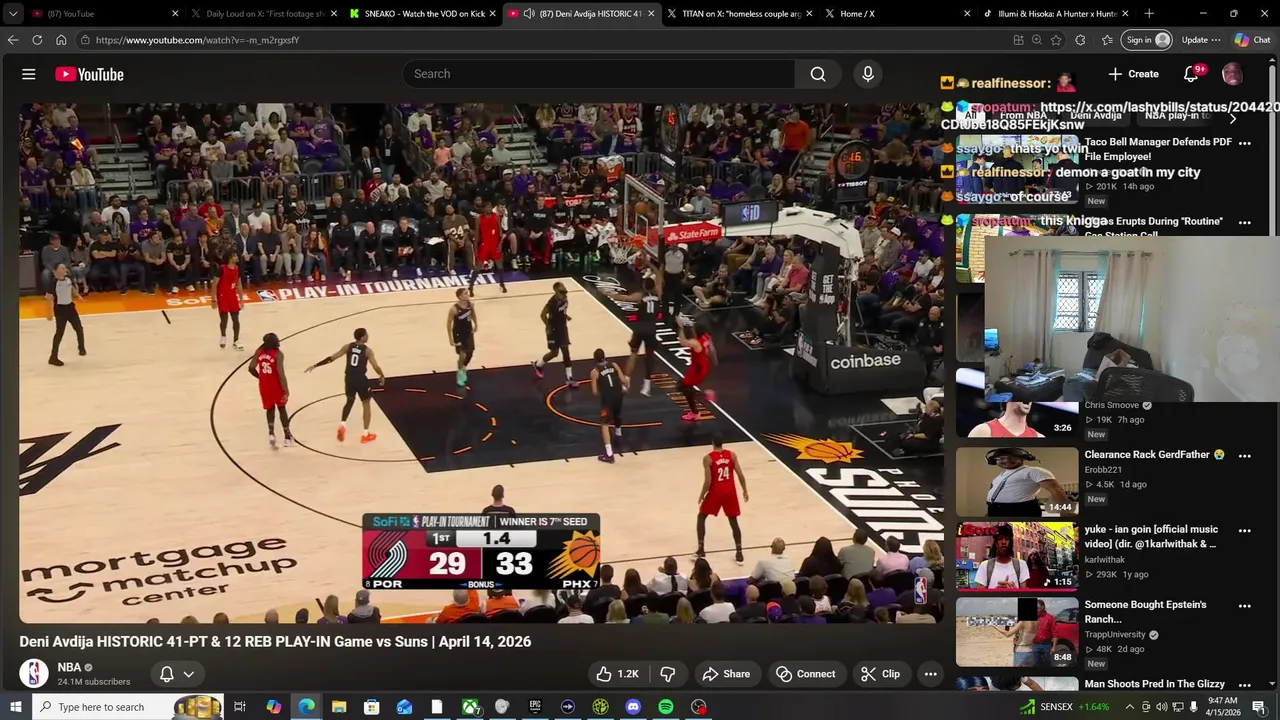The width and height of the screenshot is (1280, 720).
Task: Open Discord from the taskbar
Action: click(633, 707)
